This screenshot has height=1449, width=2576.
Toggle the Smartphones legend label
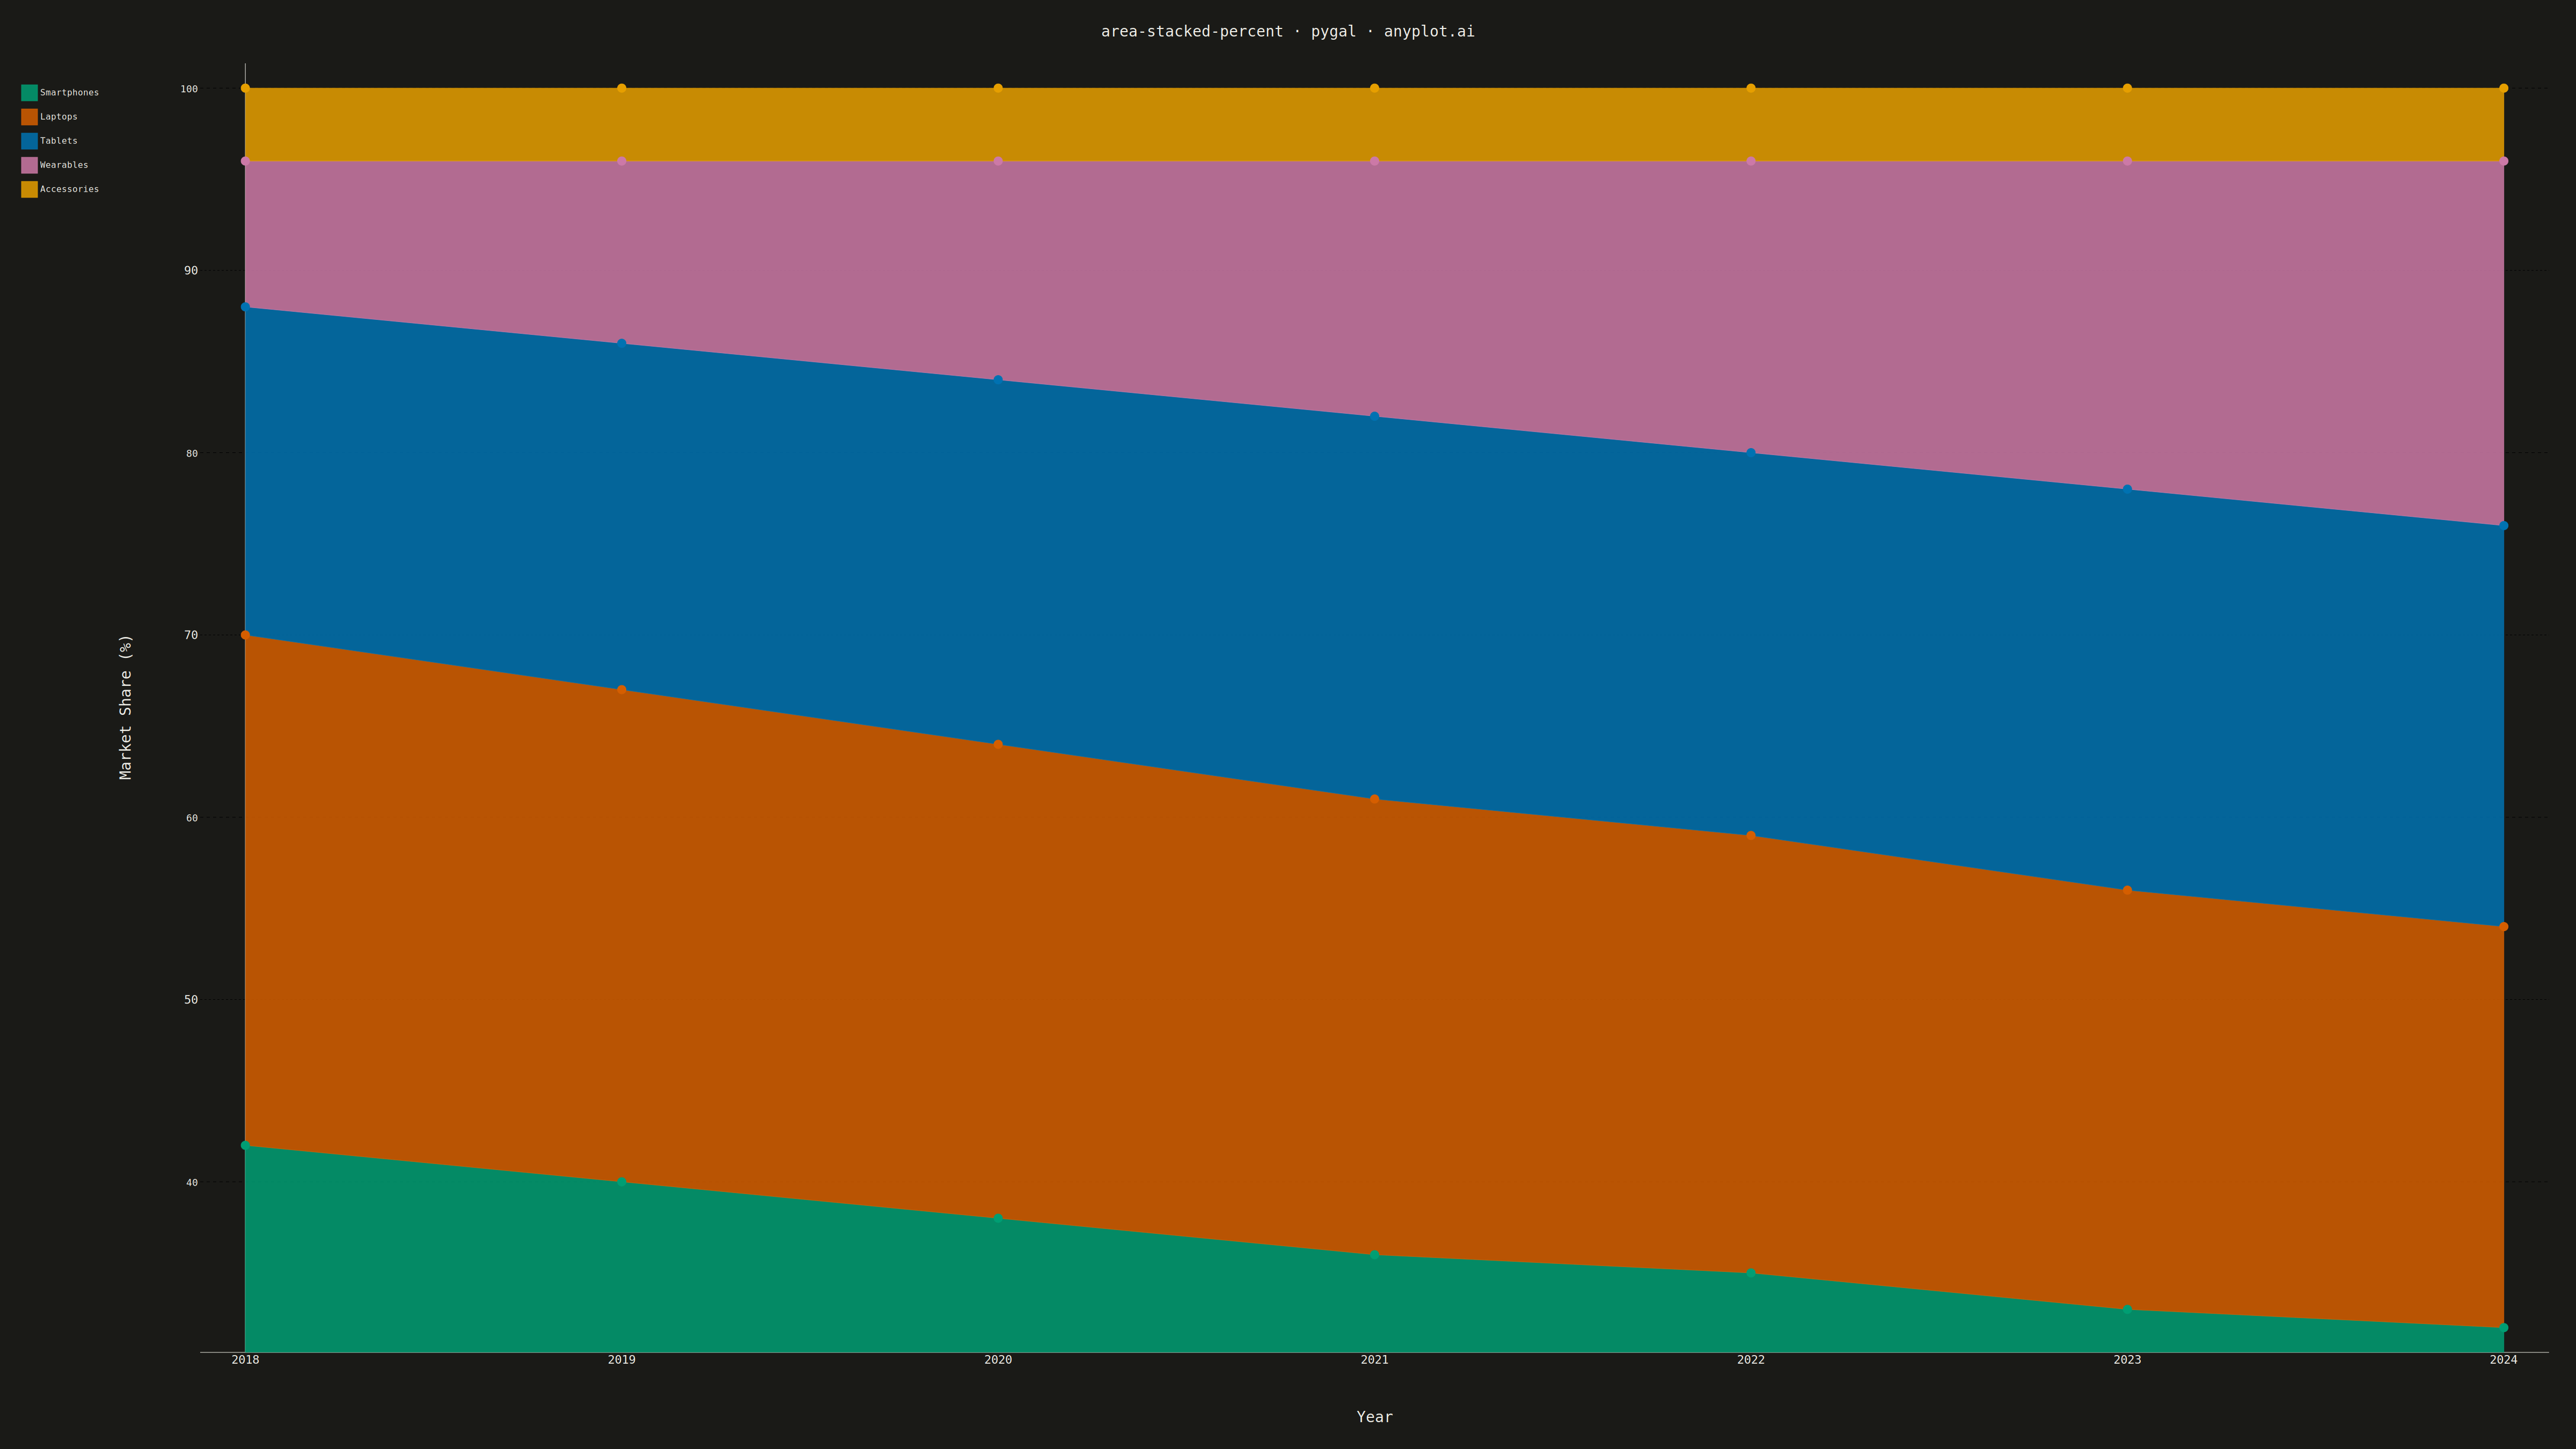(x=69, y=93)
